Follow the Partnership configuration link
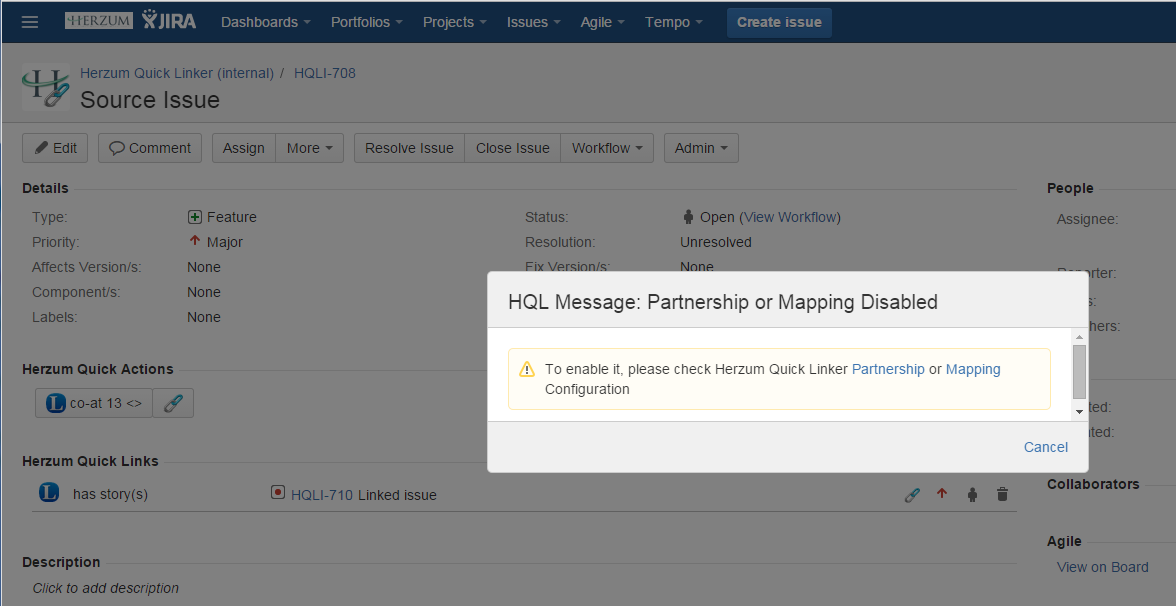The height and width of the screenshot is (606, 1176). [888, 369]
